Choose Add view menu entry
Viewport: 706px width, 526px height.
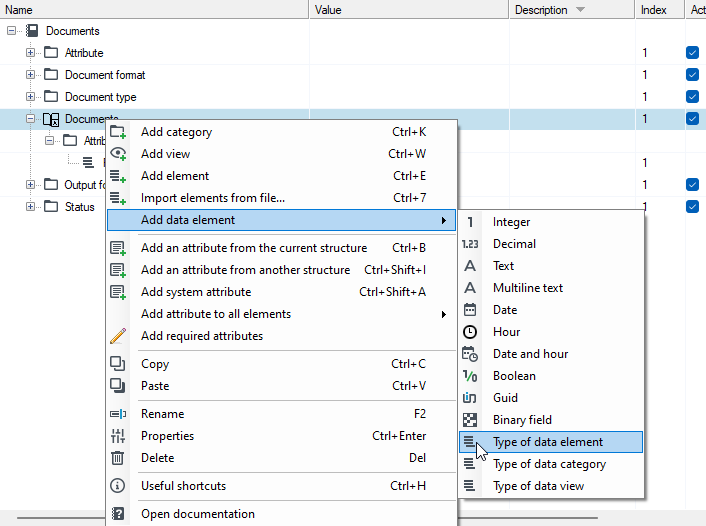tap(281, 154)
